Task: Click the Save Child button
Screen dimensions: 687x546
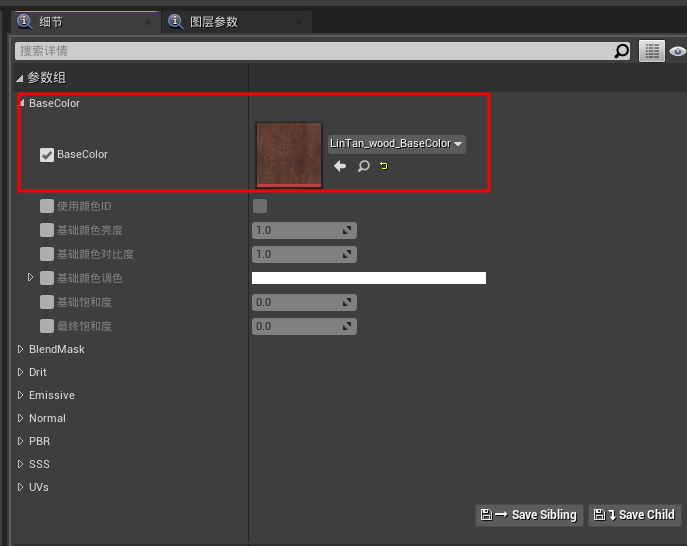Action: click(635, 515)
